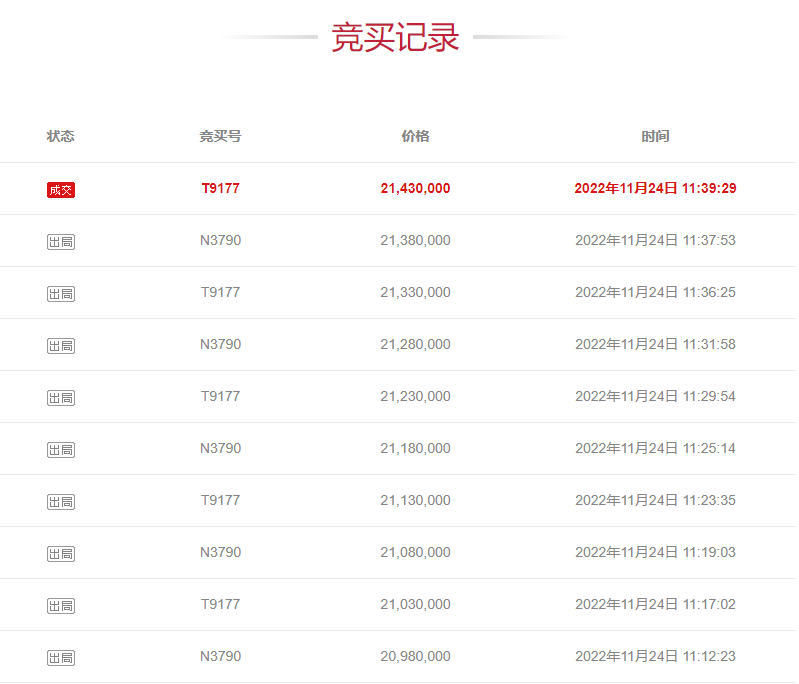Select the winning bidder number T9177 in red
The width and height of the screenshot is (799, 684).
click(220, 188)
